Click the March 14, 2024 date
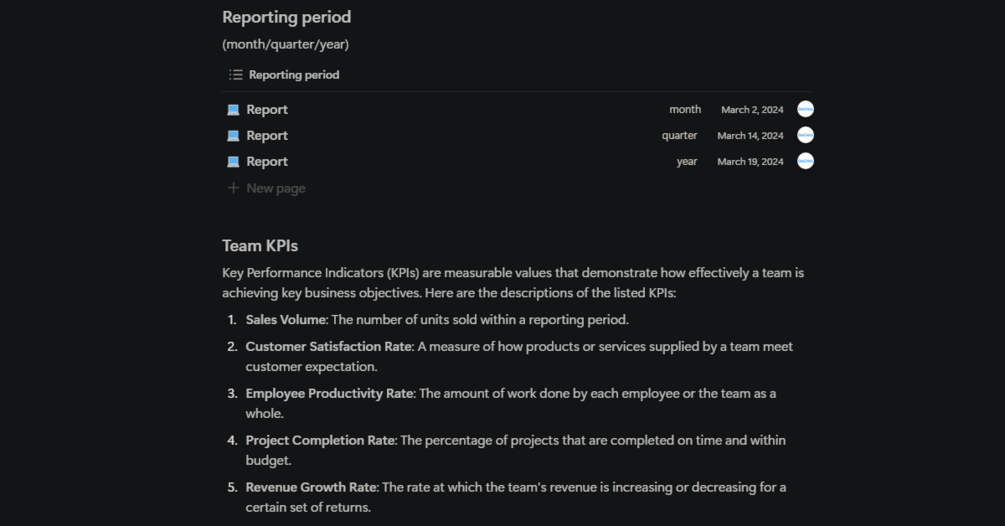The height and width of the screenshot is (526, 1005). (750, 136)
